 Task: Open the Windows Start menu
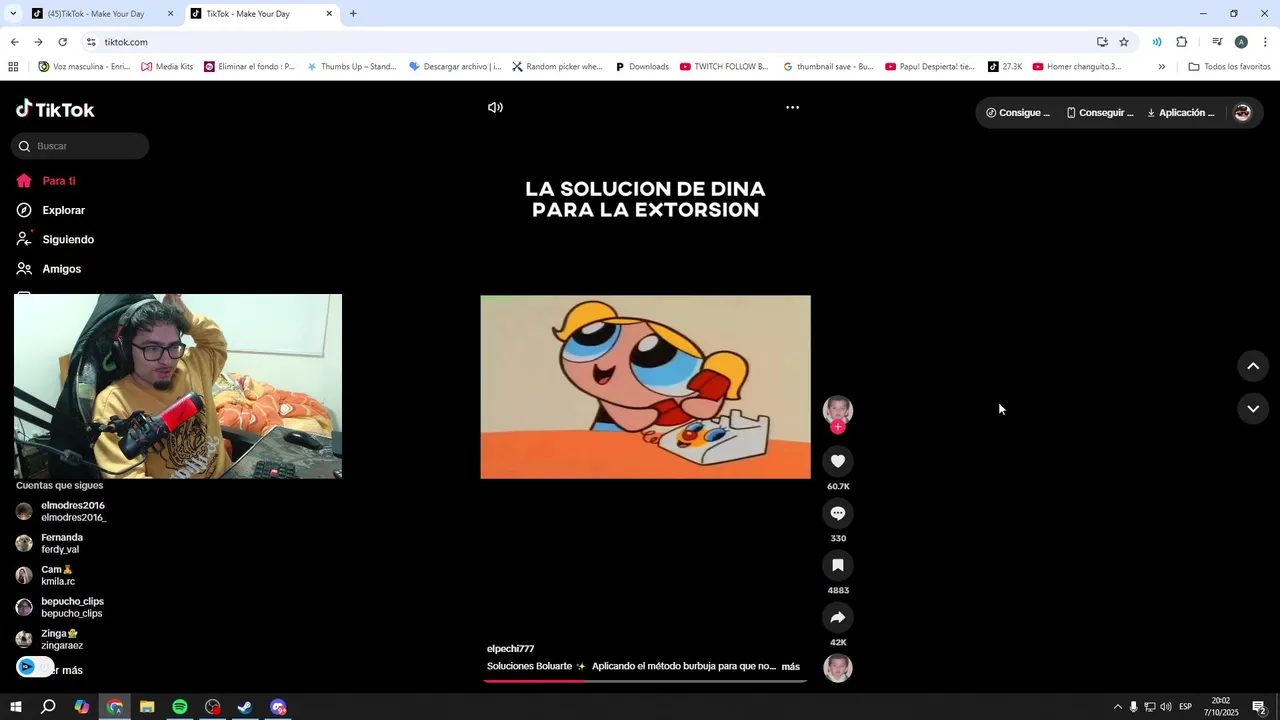tap(15, 707)
